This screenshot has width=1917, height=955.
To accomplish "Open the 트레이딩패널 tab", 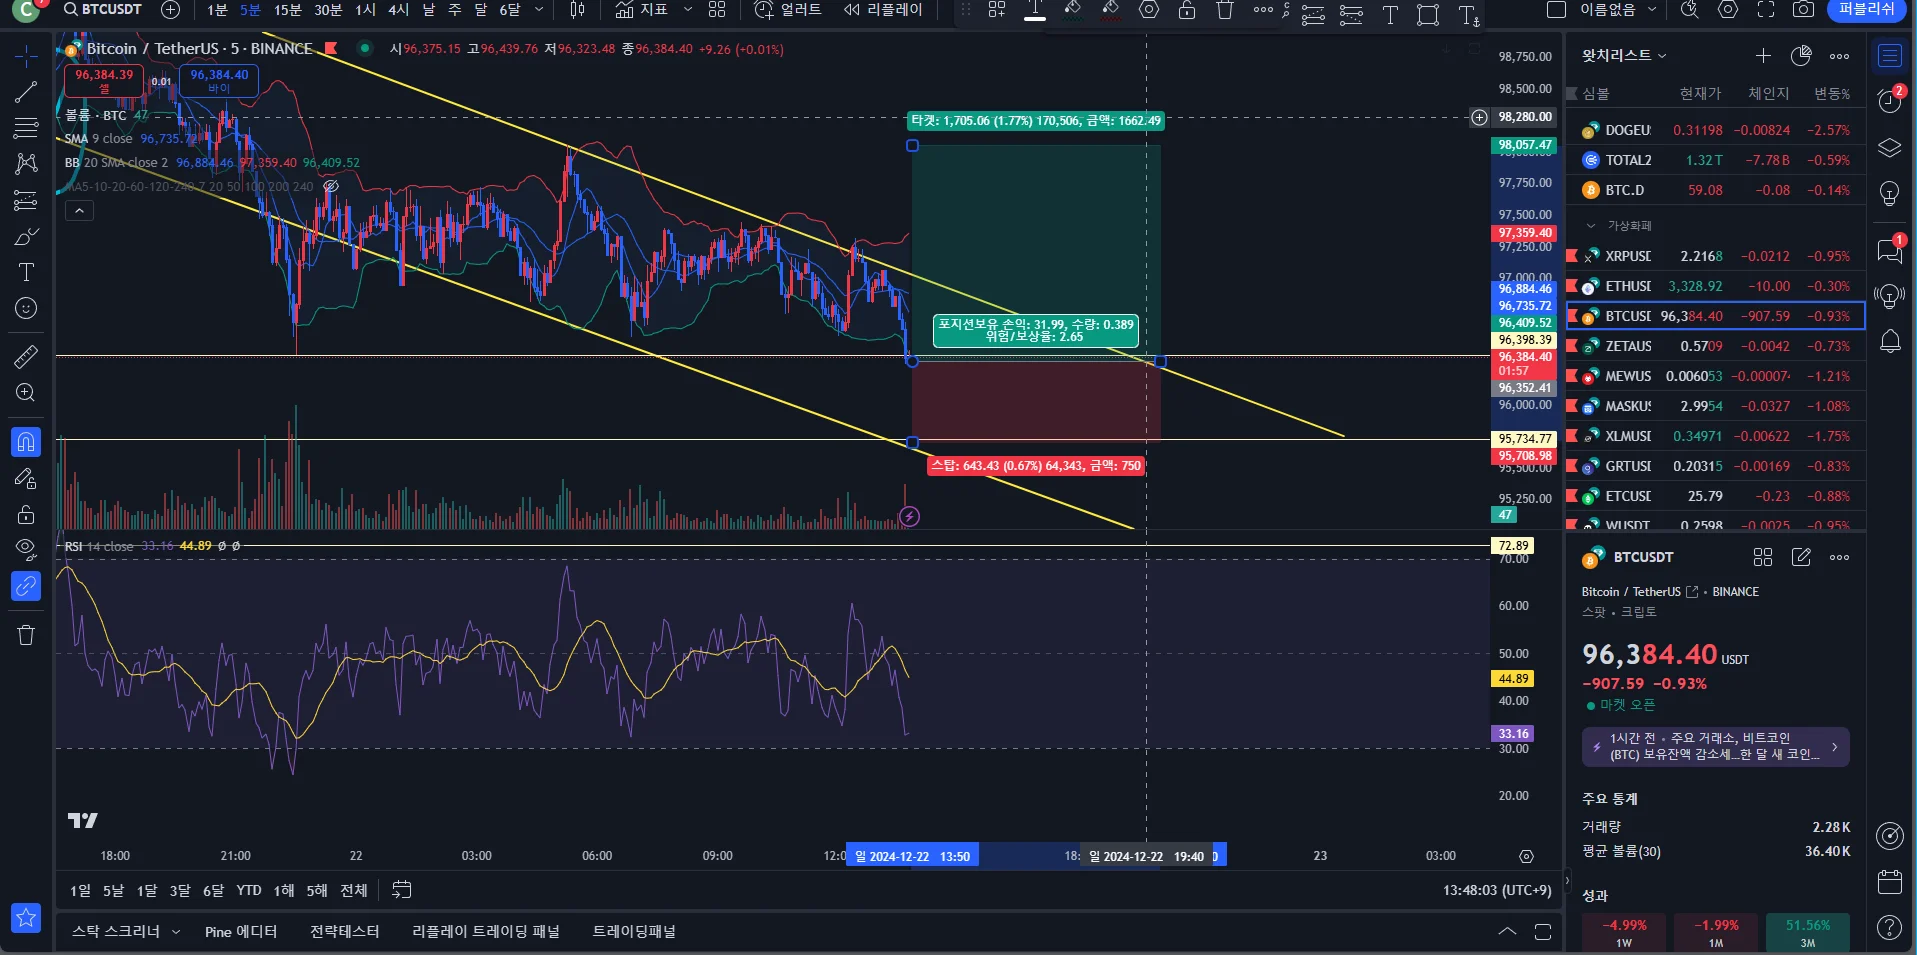I will point(634,931).
